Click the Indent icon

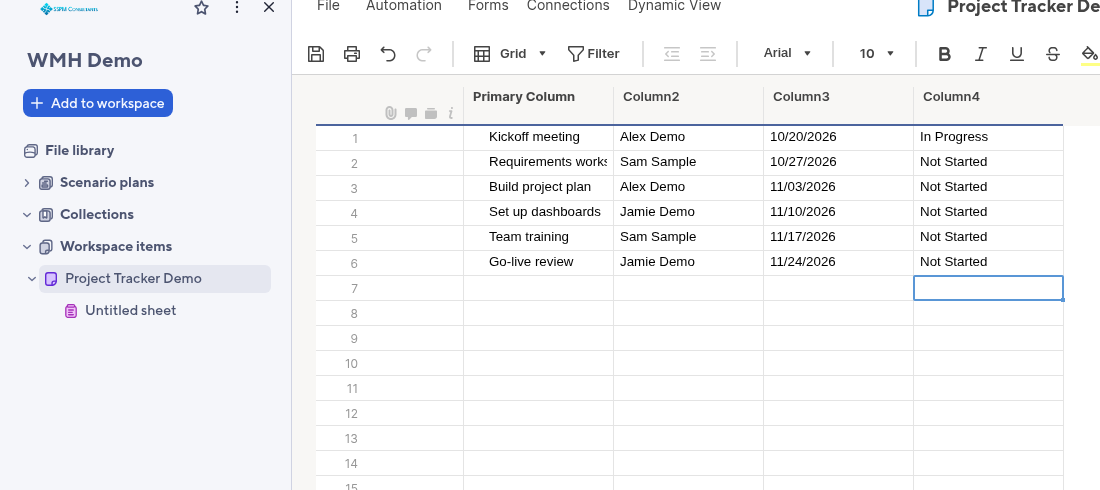click(708, 53)
